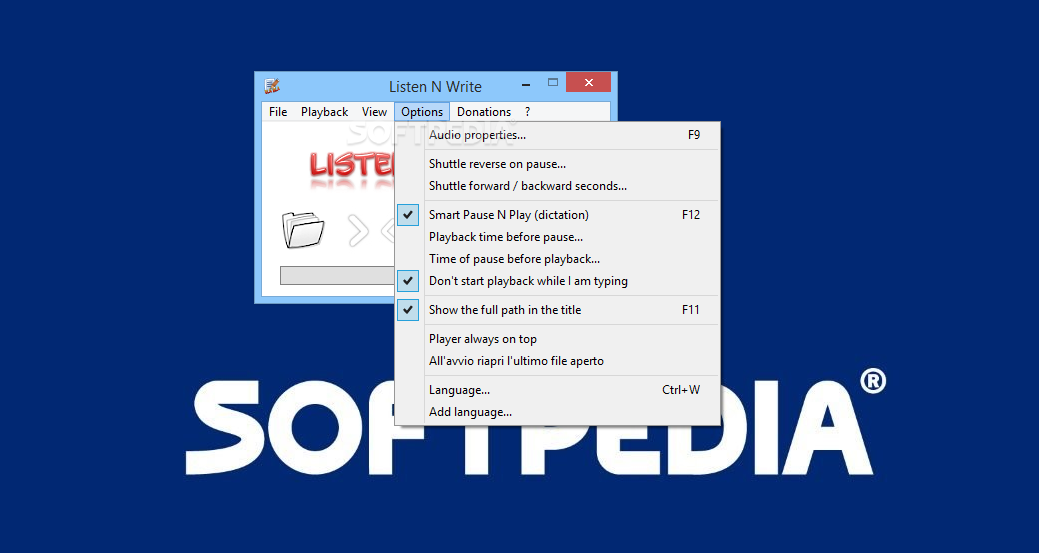This screenshot has height=553, width=1039.
Task: Select Shuttle forward / backward seconds...
Action: pos(557,186)
